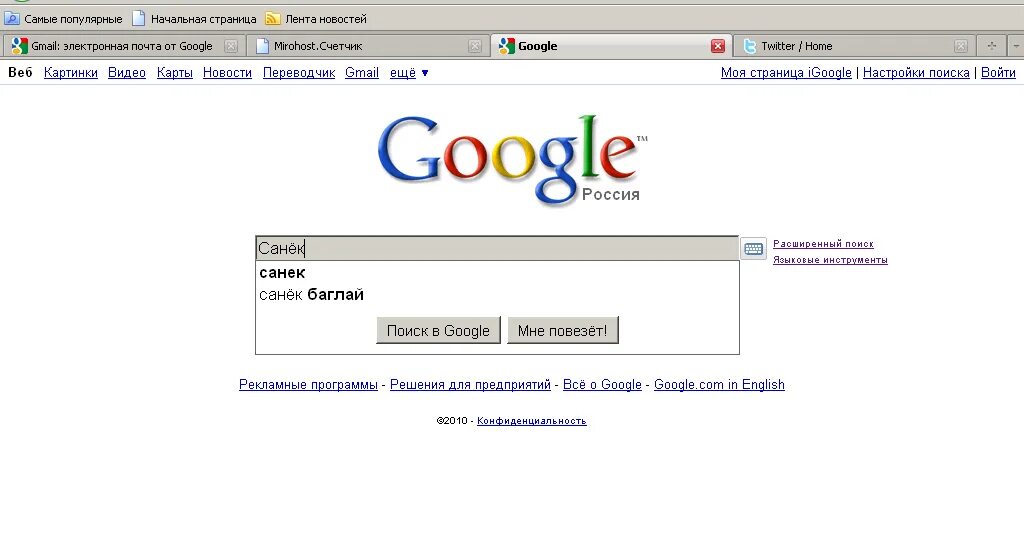
Task: Expand the ещё dropdown menu
Action: click(x=409, y=72)
